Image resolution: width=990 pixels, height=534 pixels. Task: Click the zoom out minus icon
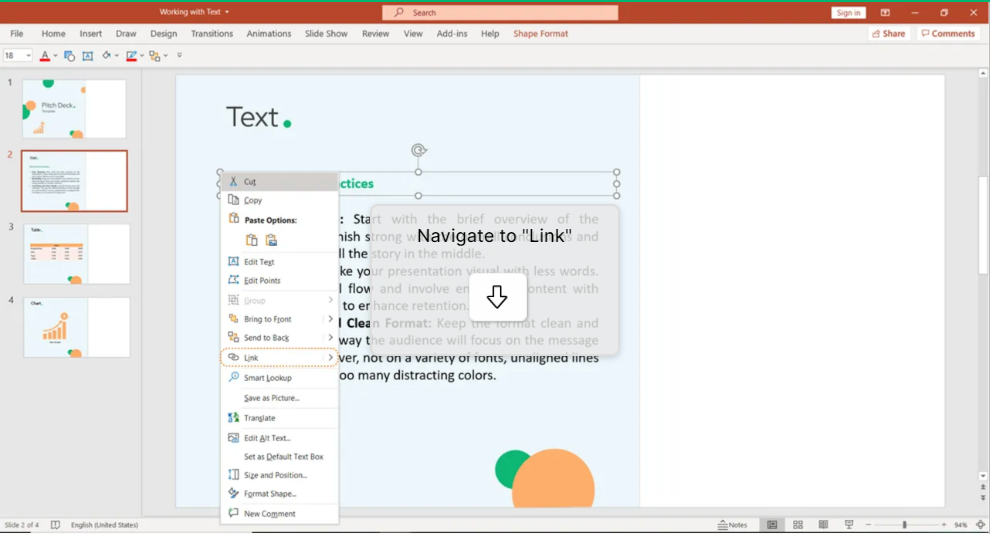[x=868, y=525]
